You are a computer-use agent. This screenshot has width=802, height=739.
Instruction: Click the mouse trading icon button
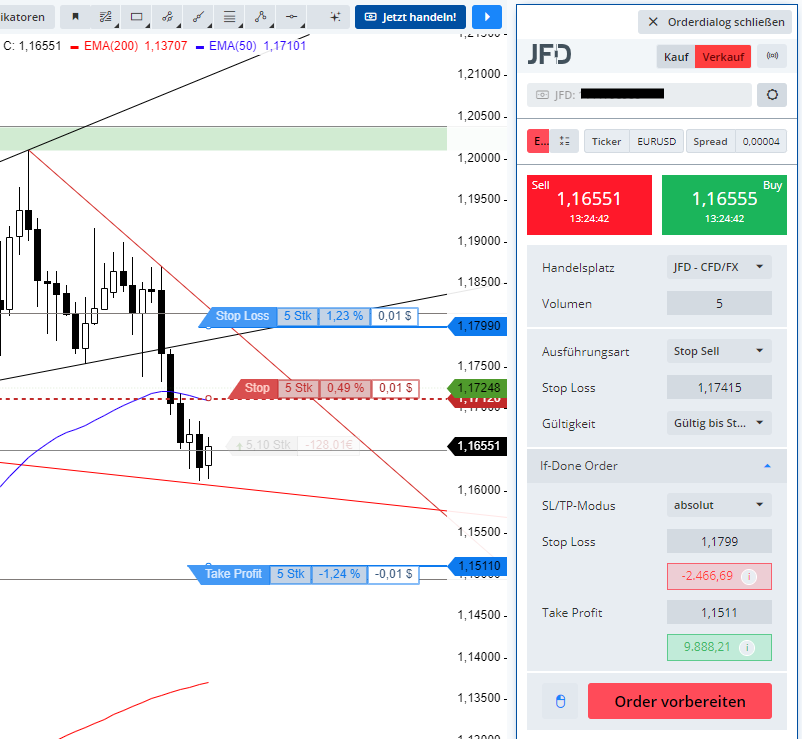[x=560, y=701]
